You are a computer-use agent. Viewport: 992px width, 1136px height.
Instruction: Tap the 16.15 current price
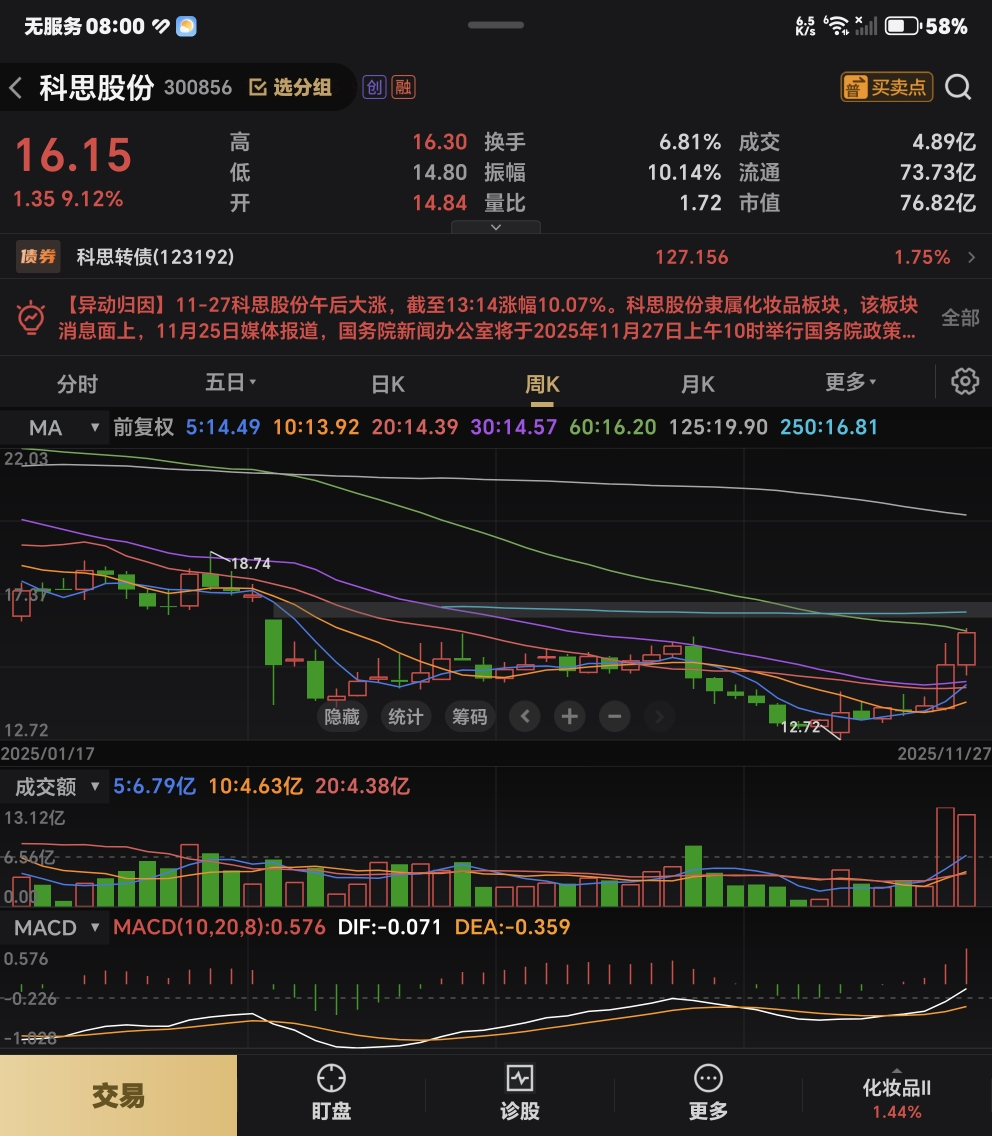pyautogui.click(x=73, y=155)
